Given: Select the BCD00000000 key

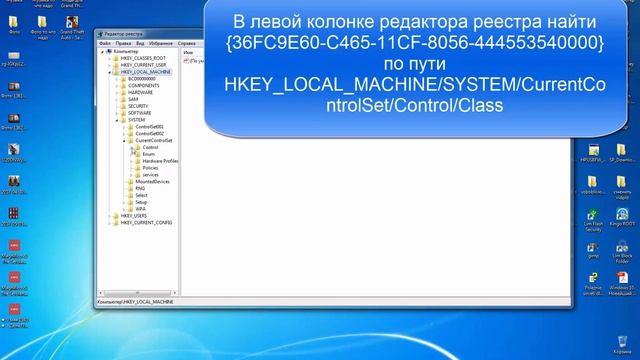Looking at the screenshot, I should pyautogui.click(x=142, y=79).
